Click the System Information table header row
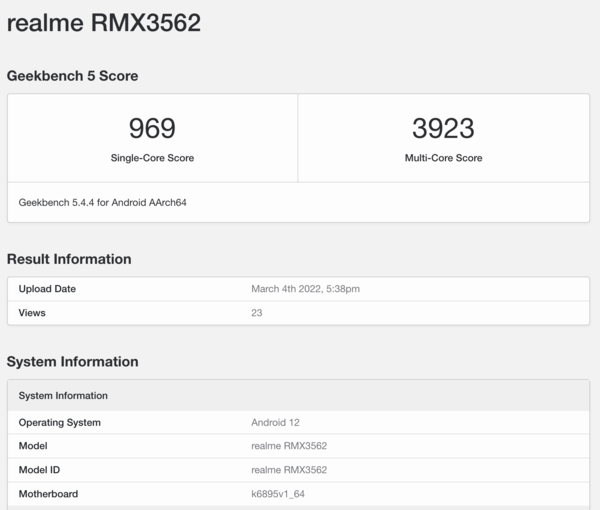The height and width of the screenshot is (510, 600). (298, 396)
